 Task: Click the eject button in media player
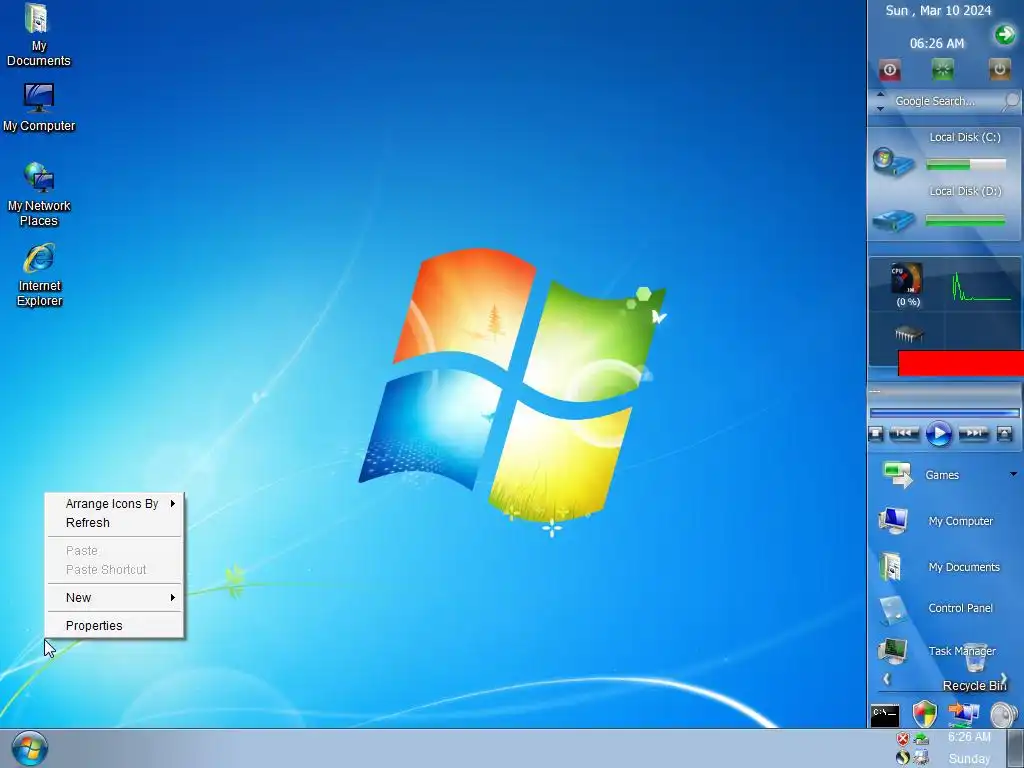tap(1004, 433)
